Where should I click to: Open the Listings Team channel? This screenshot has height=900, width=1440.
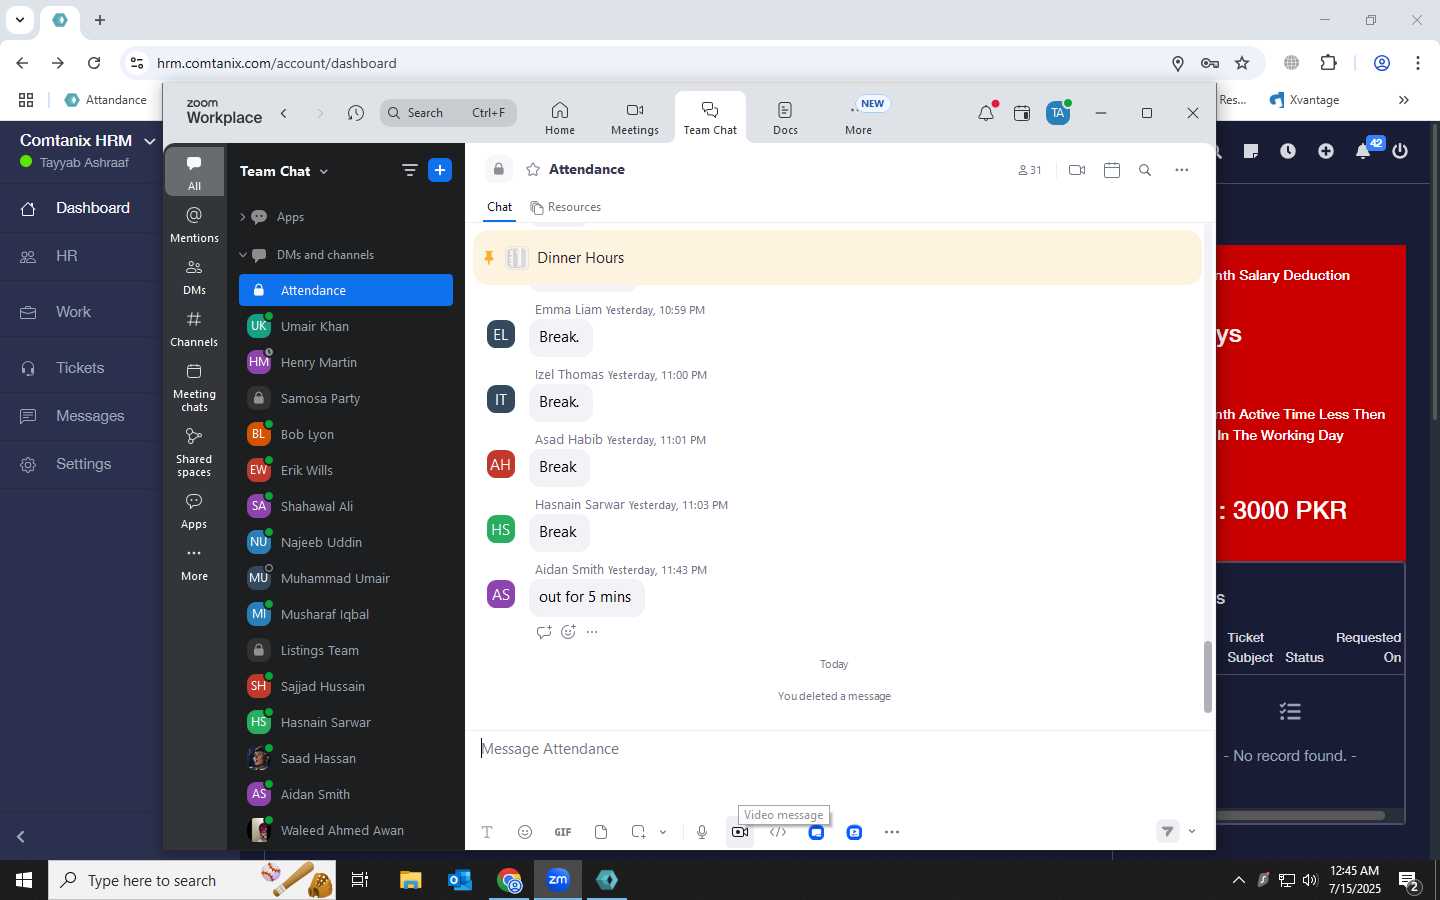click(x=346, y=650)
